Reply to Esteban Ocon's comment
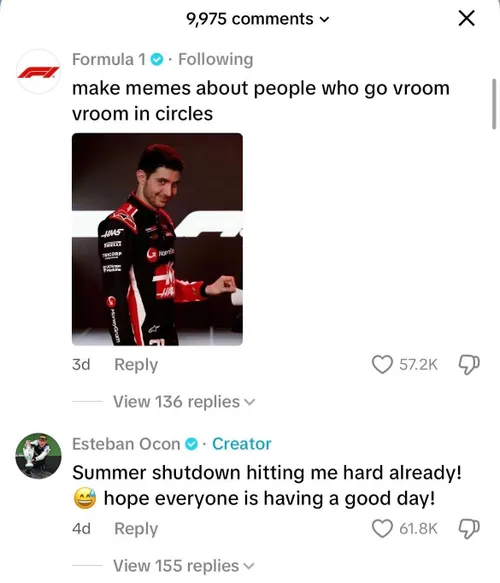500x583 pixels. click(x=136, y=529)
